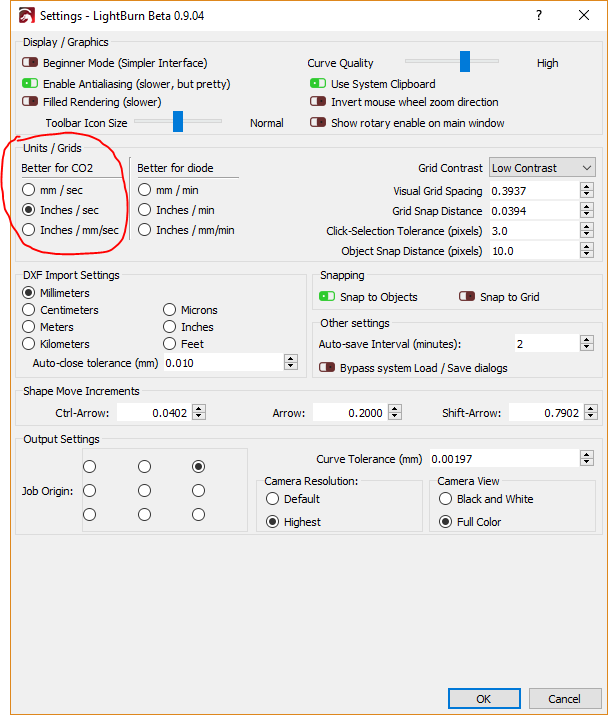Image resolution: width=608 pixels, height=715 pixels.
Task: Click the Object Snap Distance field
Action: (535, 251)
